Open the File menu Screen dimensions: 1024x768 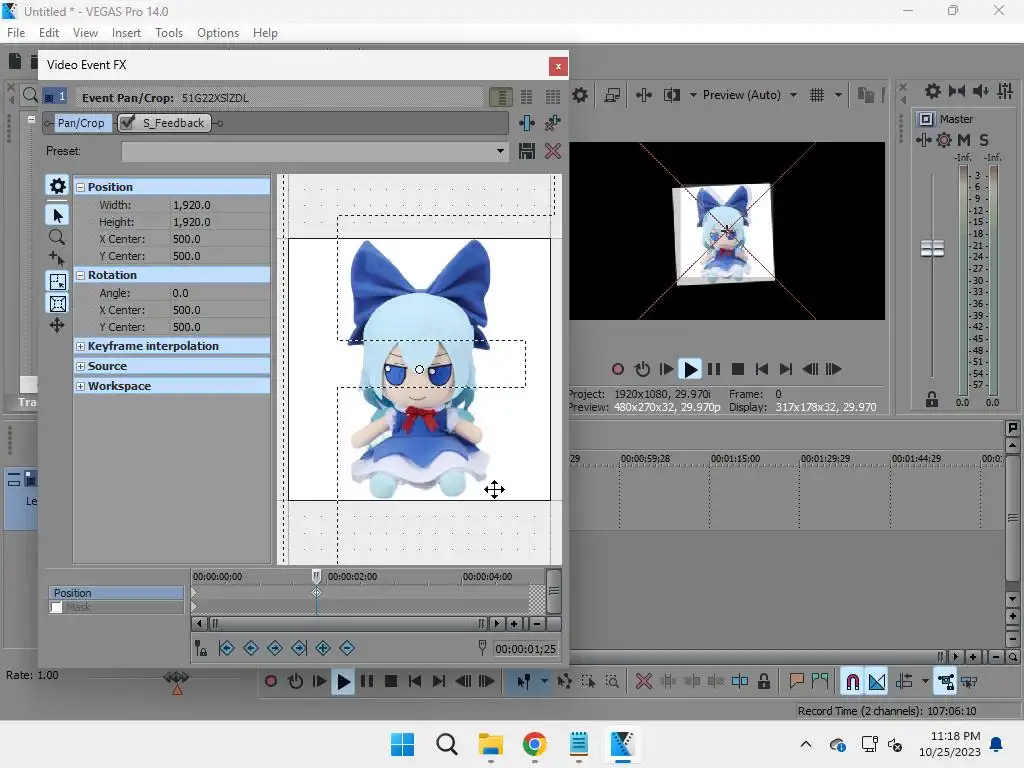tap(16, 33)
